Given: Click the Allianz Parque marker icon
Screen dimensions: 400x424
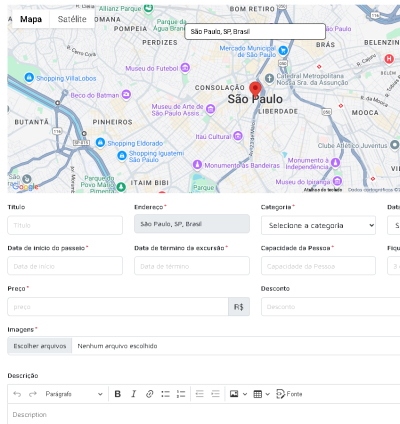Looking at the screenshot, I should click(x=149, y=7).
